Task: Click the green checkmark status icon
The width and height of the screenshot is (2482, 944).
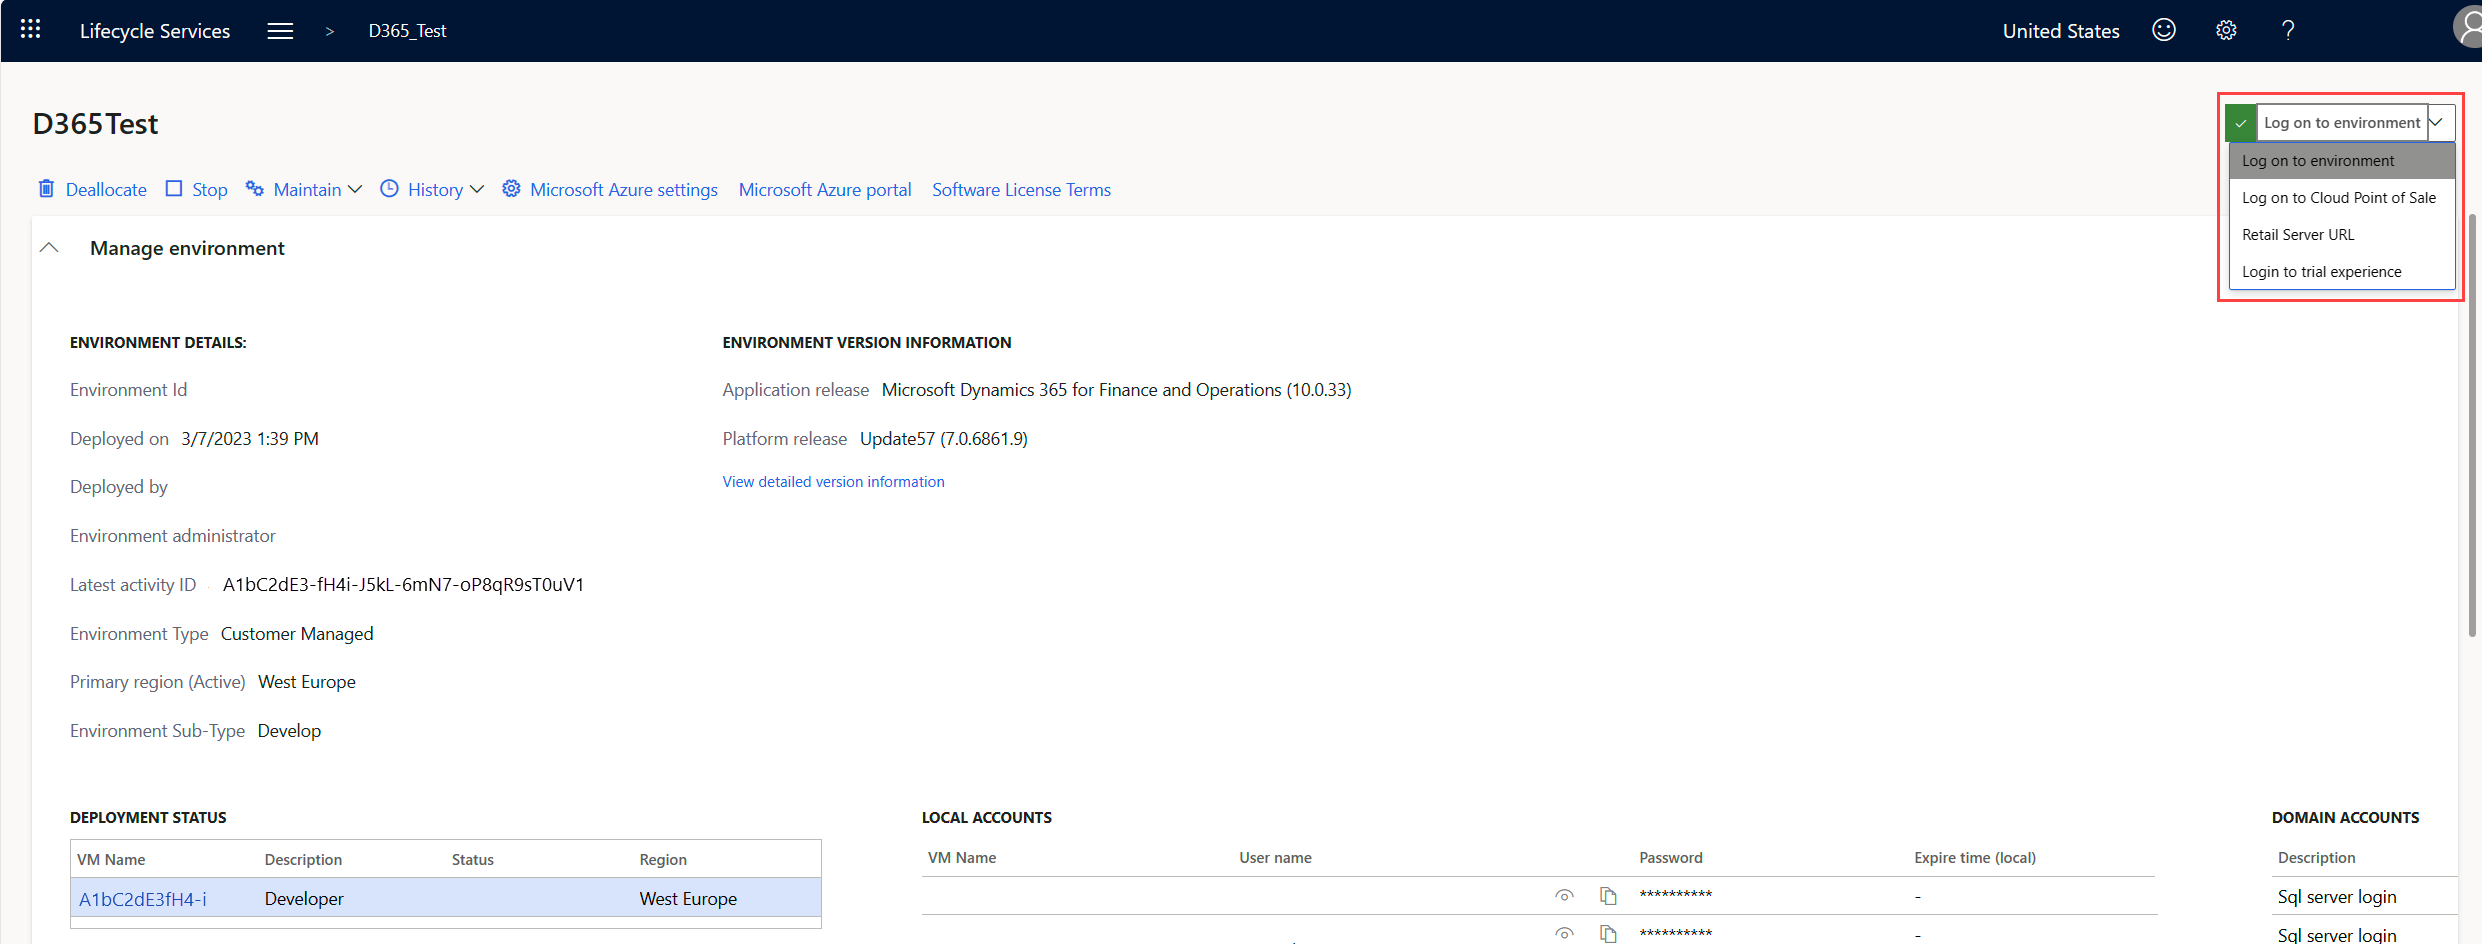Action: (x=2241, y=123)
